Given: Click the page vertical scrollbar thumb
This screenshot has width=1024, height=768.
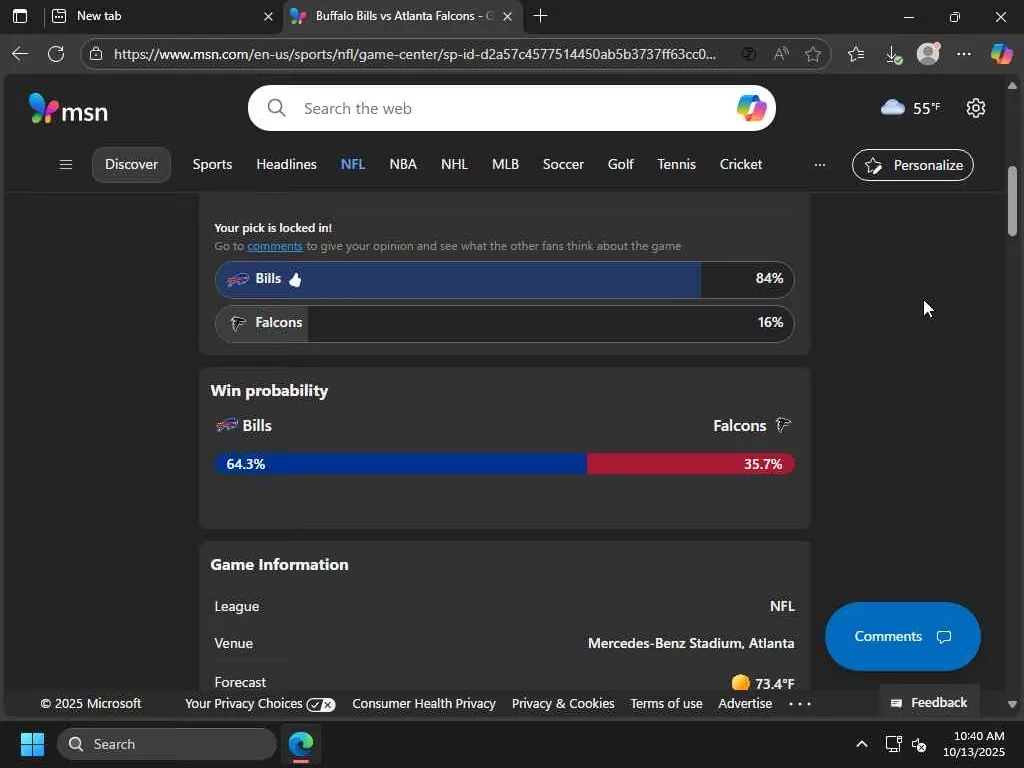Looking at the screenshot, I should pos(1012,201).
